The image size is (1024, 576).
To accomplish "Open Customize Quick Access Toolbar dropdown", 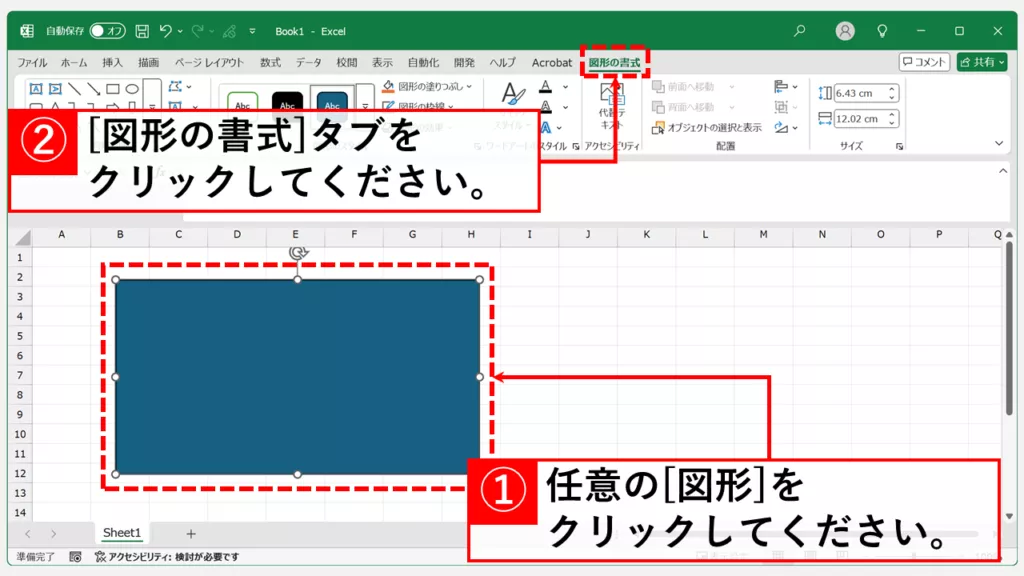I will (x=252, y=31).
